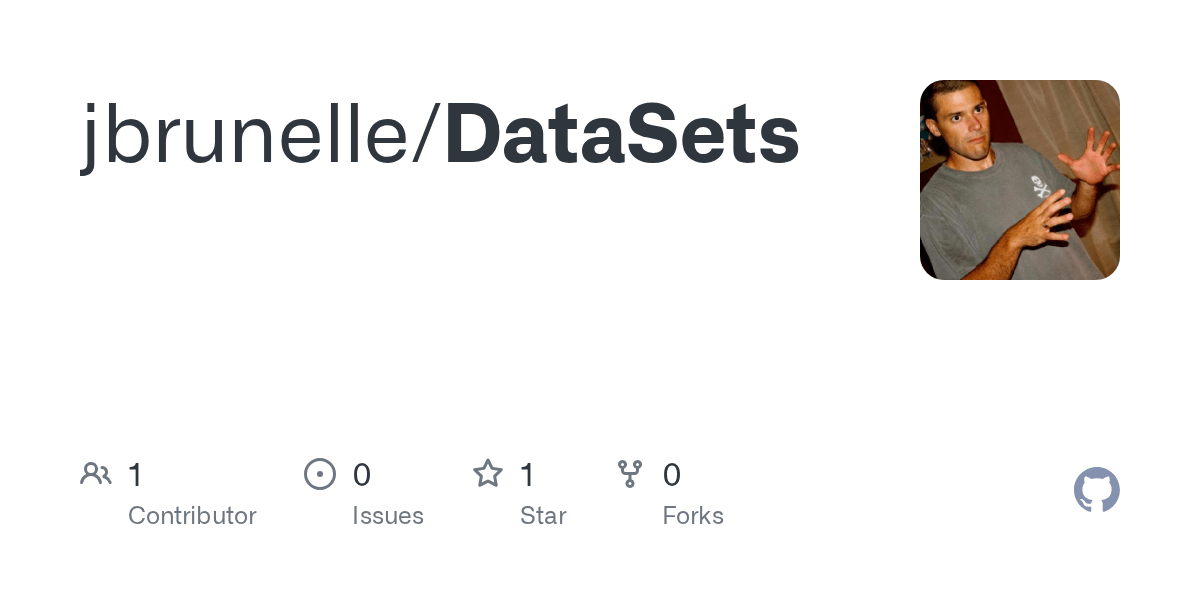Image resolution: width=1200 pixels, height=600 pixels.
Task: Click the Forks label text
Action: pyautogui.click(x=693, y=516)
